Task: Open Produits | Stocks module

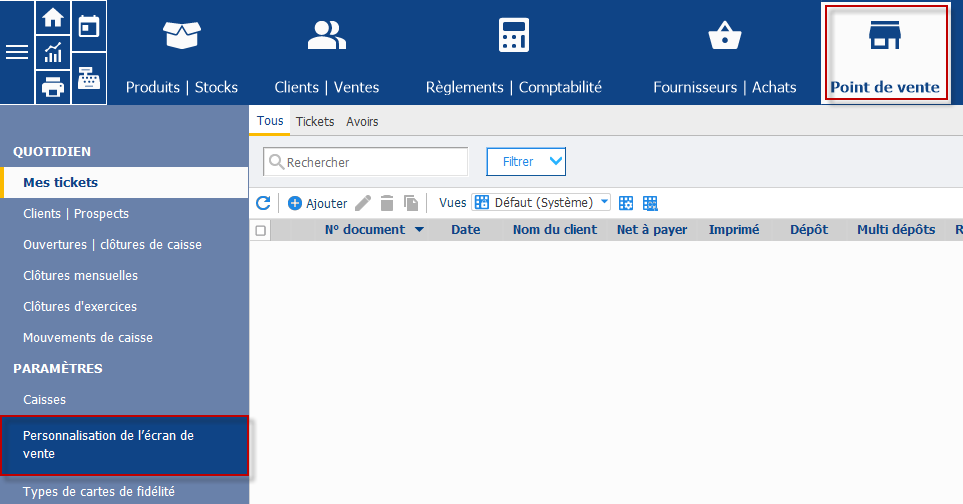Action: click(x=182, y=58)
